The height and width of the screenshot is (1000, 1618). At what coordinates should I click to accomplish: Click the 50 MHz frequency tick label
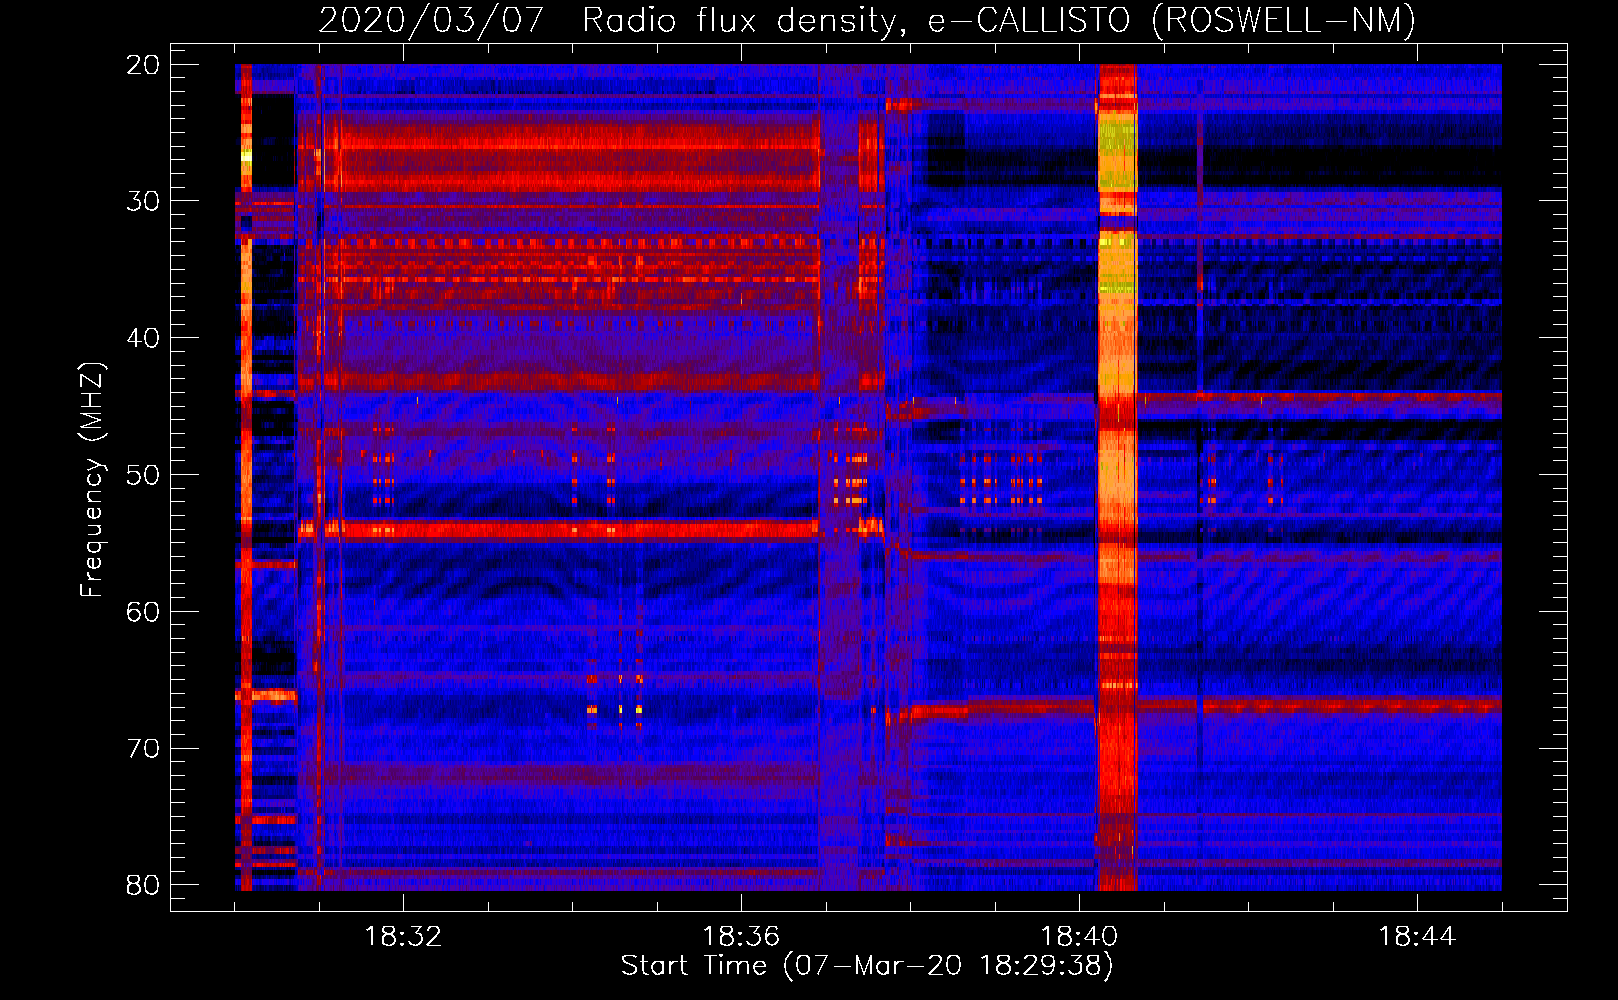coord(143,475)
